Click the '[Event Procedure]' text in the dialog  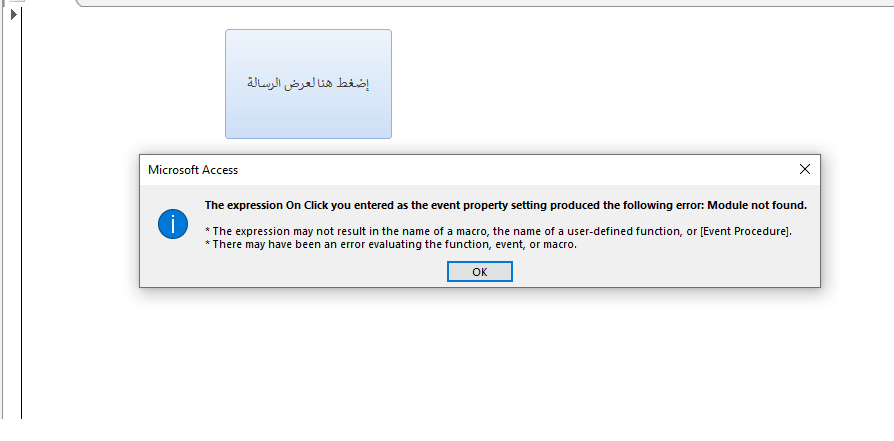tap(746, 232)
